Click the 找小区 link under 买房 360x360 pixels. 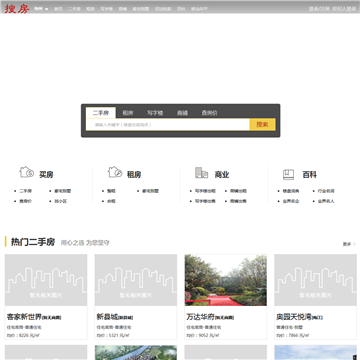[x=61, y=201]
